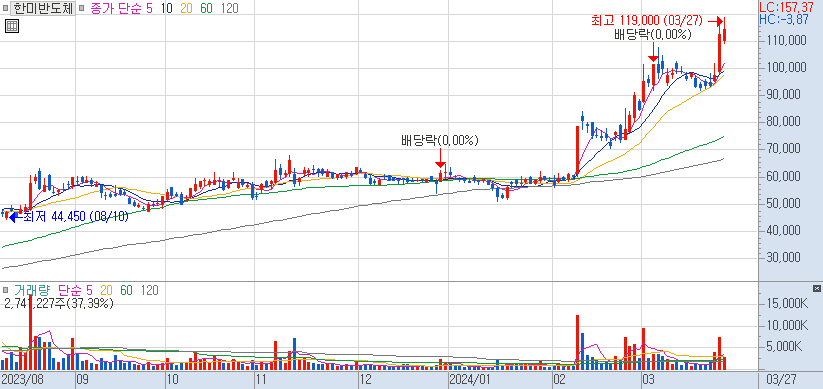Toggle the square marker before 종가 단순

(x=81, y=8)
